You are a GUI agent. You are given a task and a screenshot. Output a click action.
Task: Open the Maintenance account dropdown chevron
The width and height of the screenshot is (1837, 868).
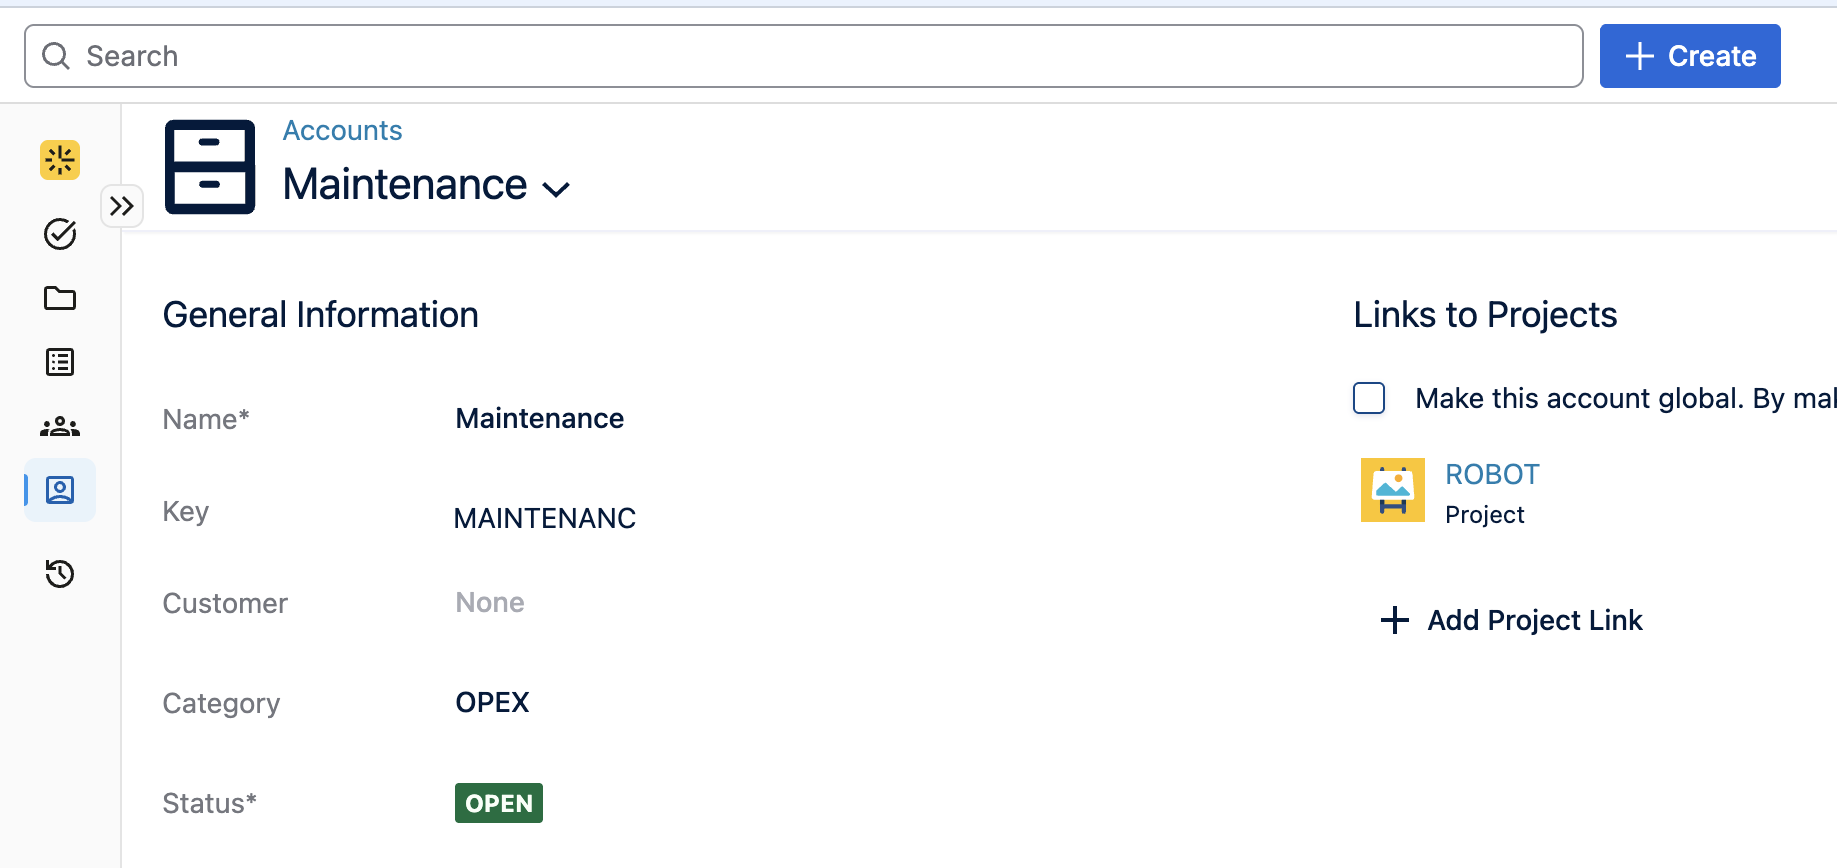[557, 189]
